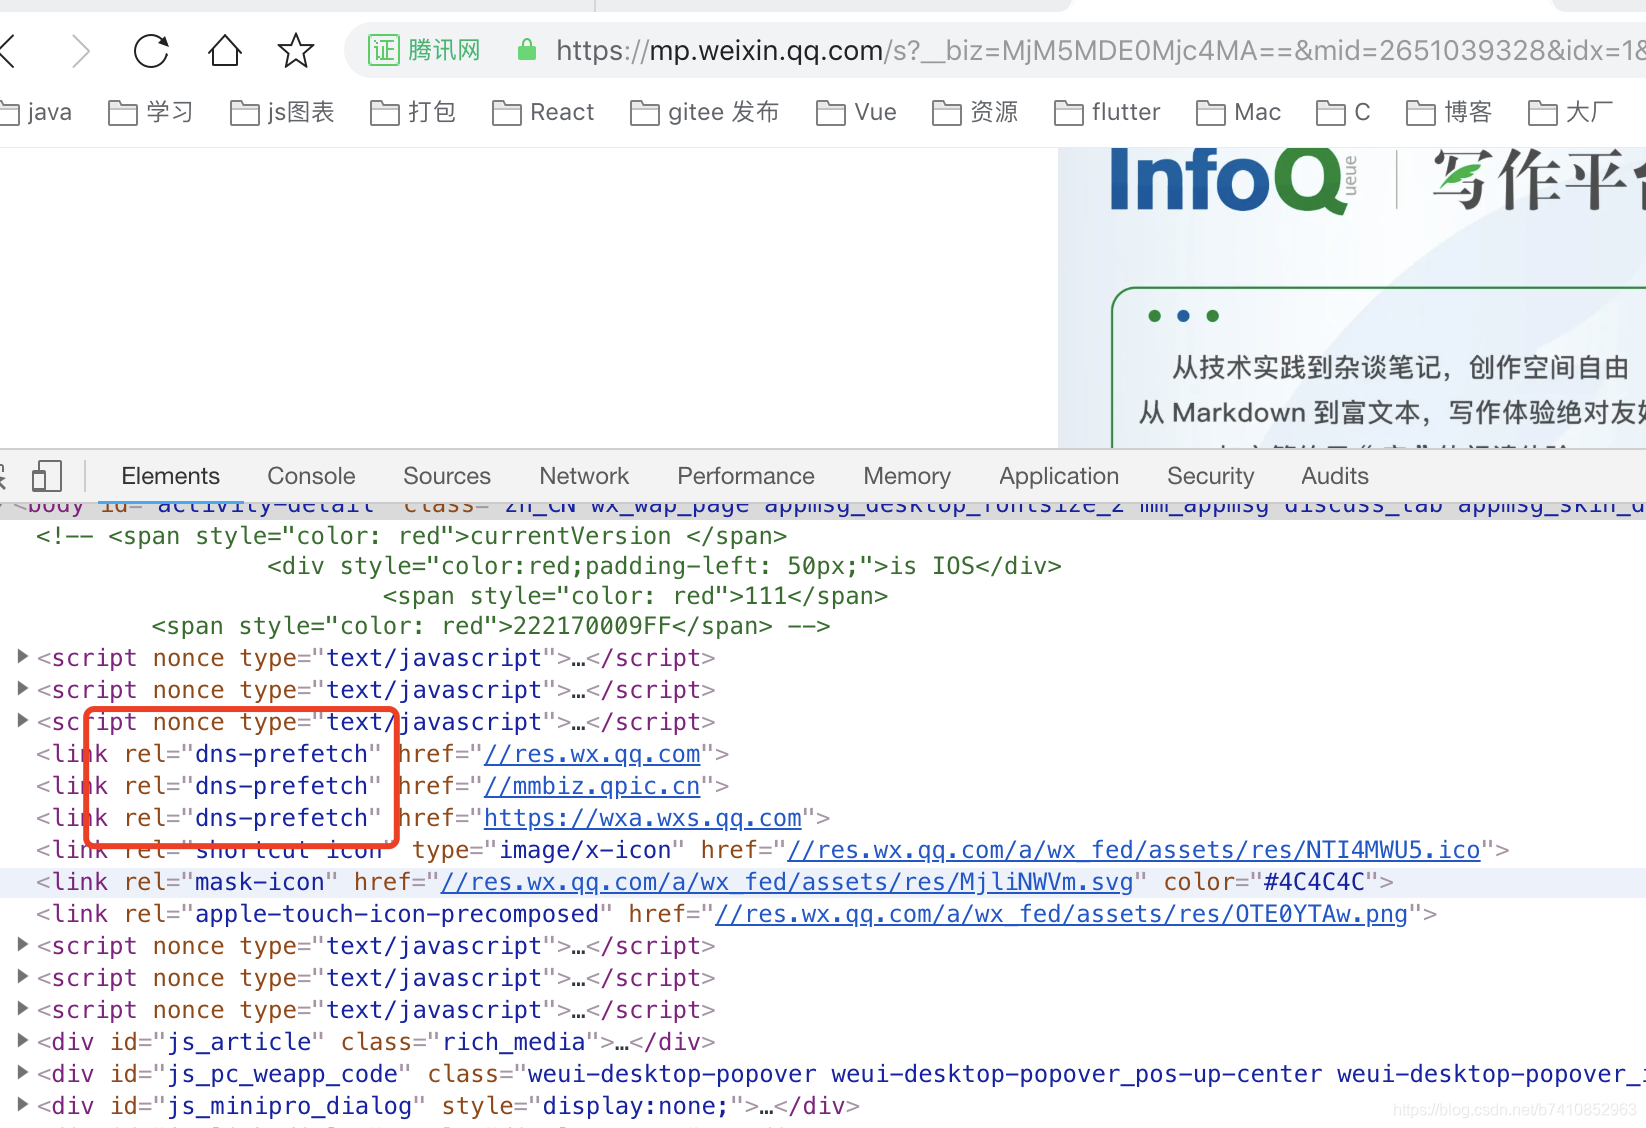
Task: Select the mask-icon link element row
Action: point(823,882)
